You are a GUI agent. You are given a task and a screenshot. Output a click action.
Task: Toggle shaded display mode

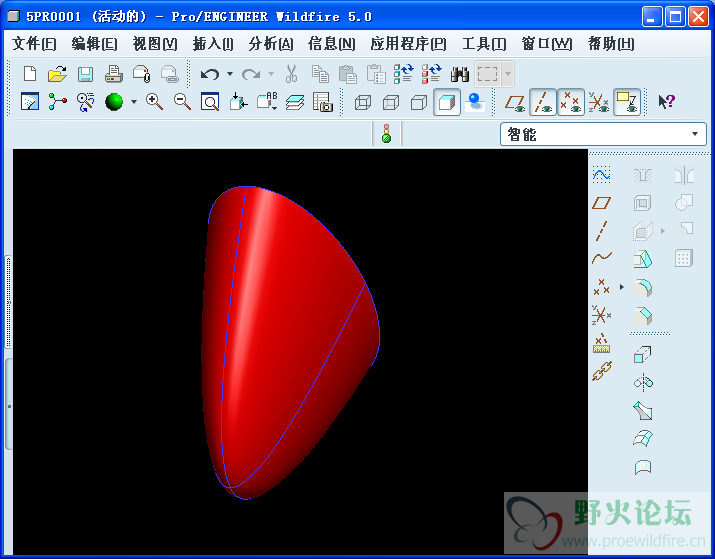[447, 102]
